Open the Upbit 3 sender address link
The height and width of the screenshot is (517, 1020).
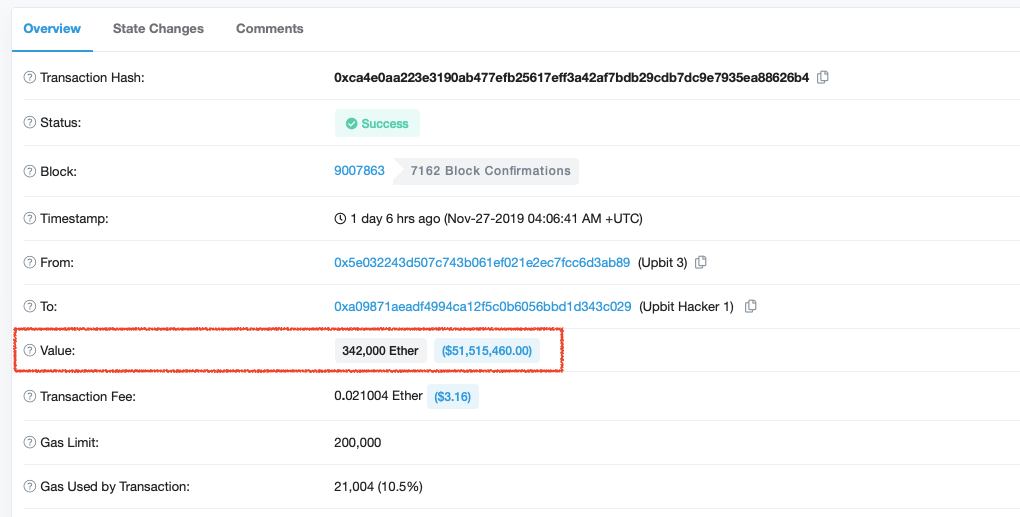(482, 263)
